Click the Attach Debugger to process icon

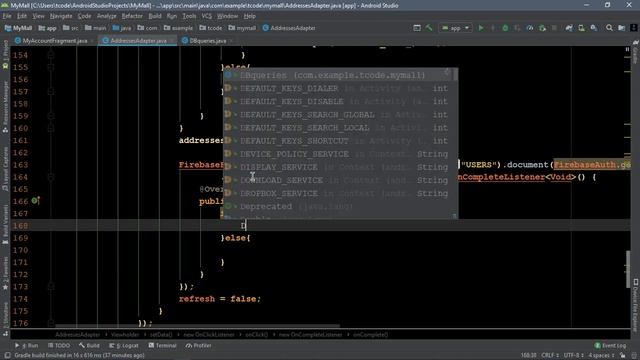[x=542, y=28]
